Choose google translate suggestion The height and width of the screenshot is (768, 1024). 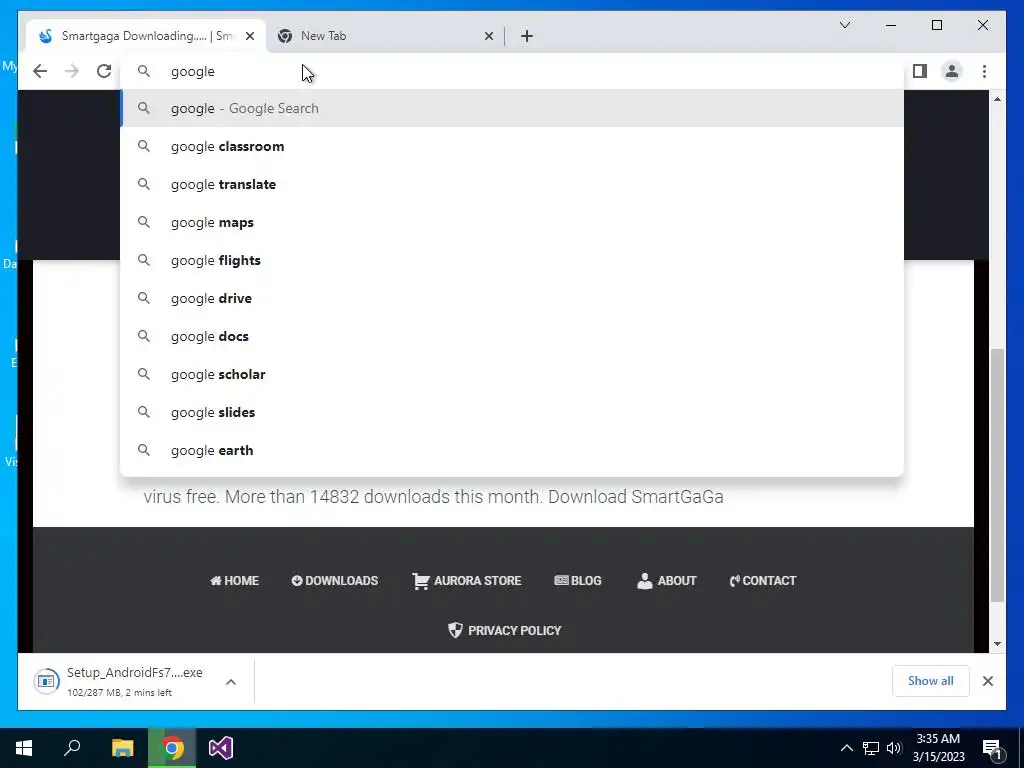512,184
